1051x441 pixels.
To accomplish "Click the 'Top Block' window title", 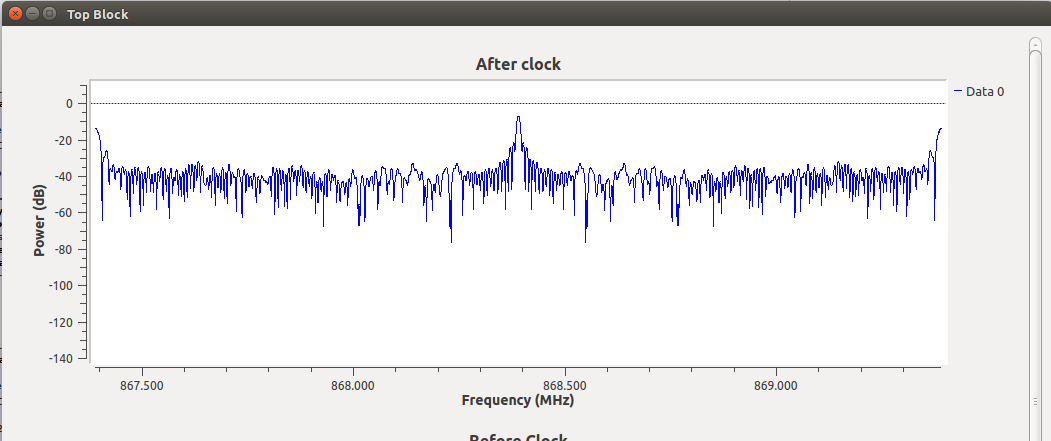I will pos(97,14).
